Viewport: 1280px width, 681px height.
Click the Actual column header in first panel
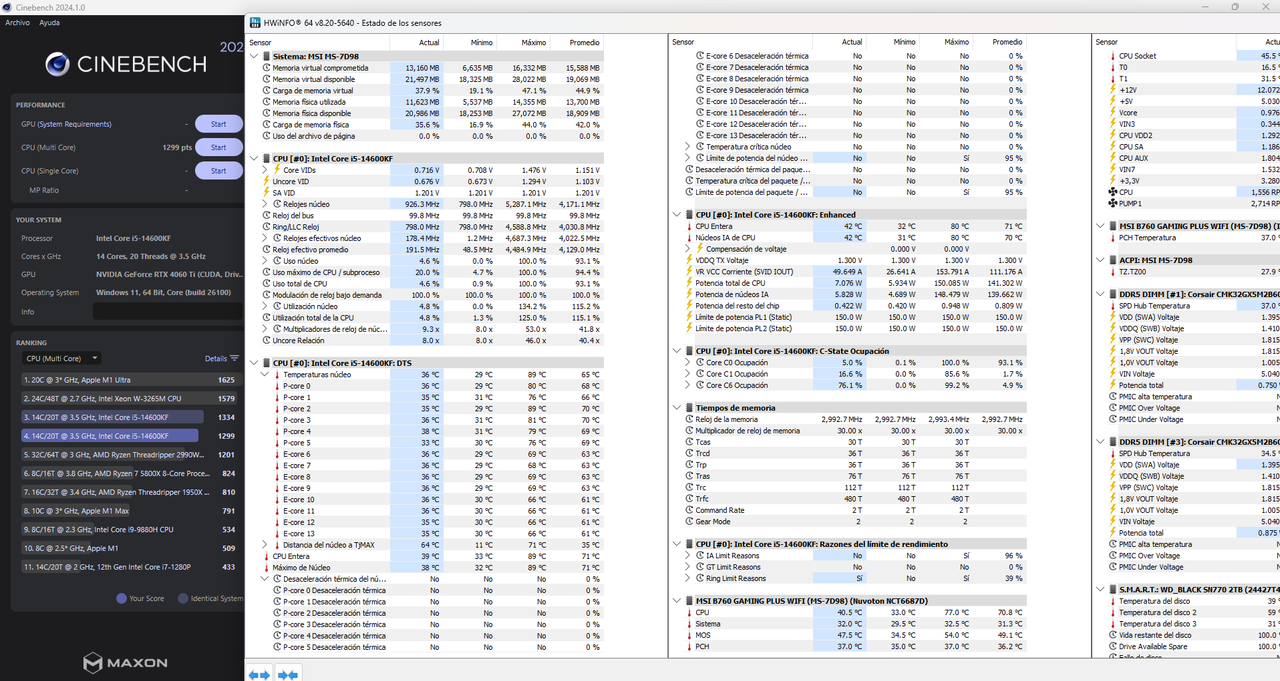(x=429, y=43)
